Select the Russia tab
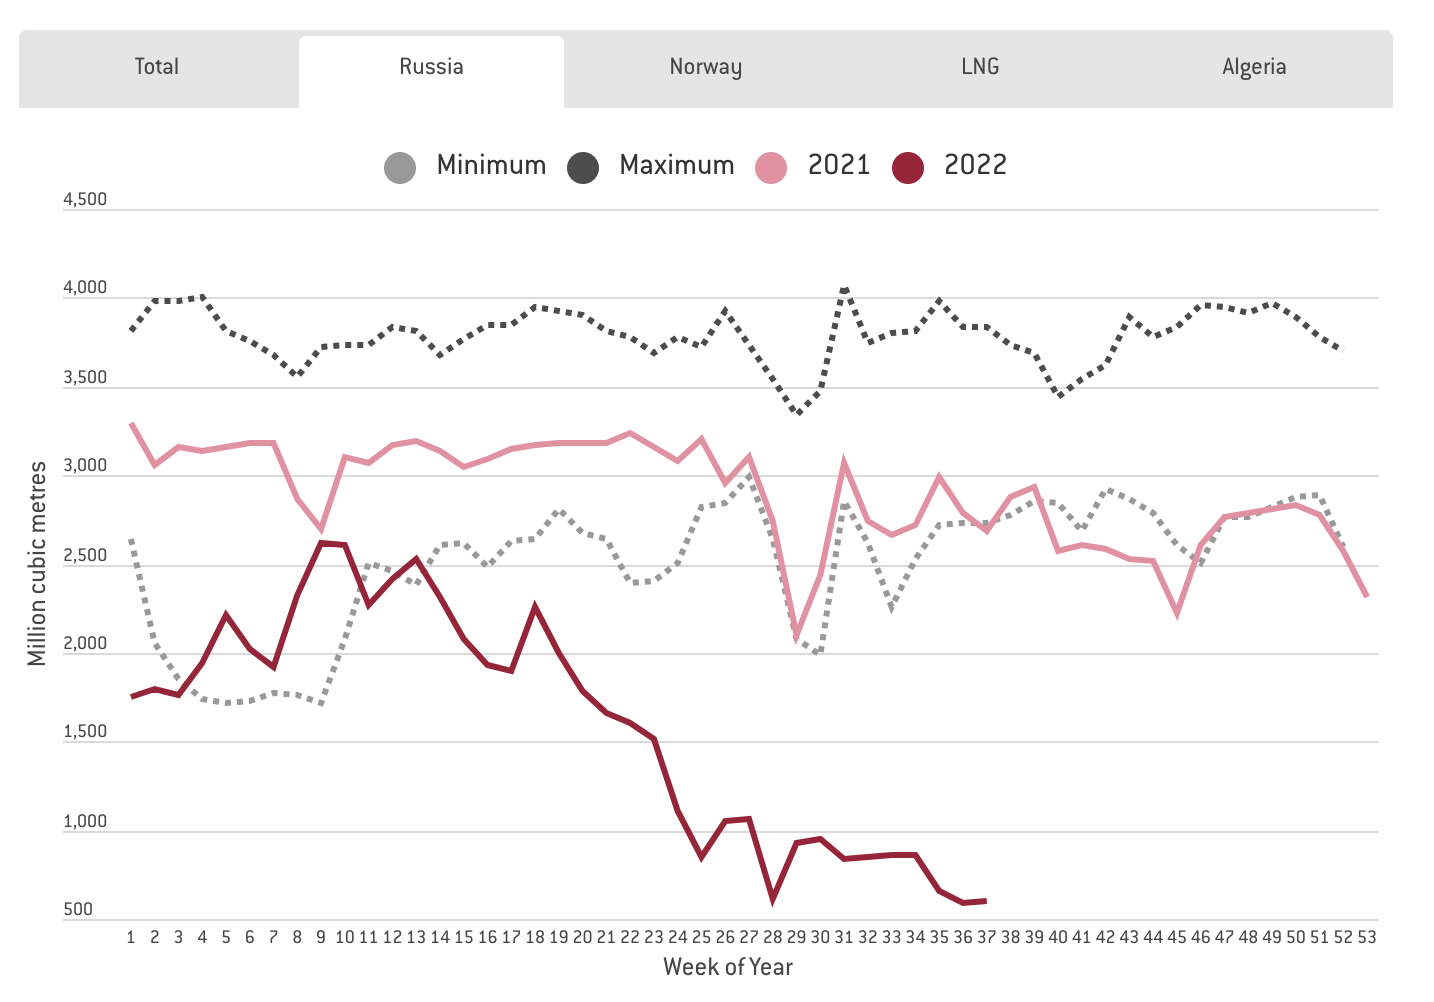Viewport: 1434px width, 1002px height. [x=431, y=68]
